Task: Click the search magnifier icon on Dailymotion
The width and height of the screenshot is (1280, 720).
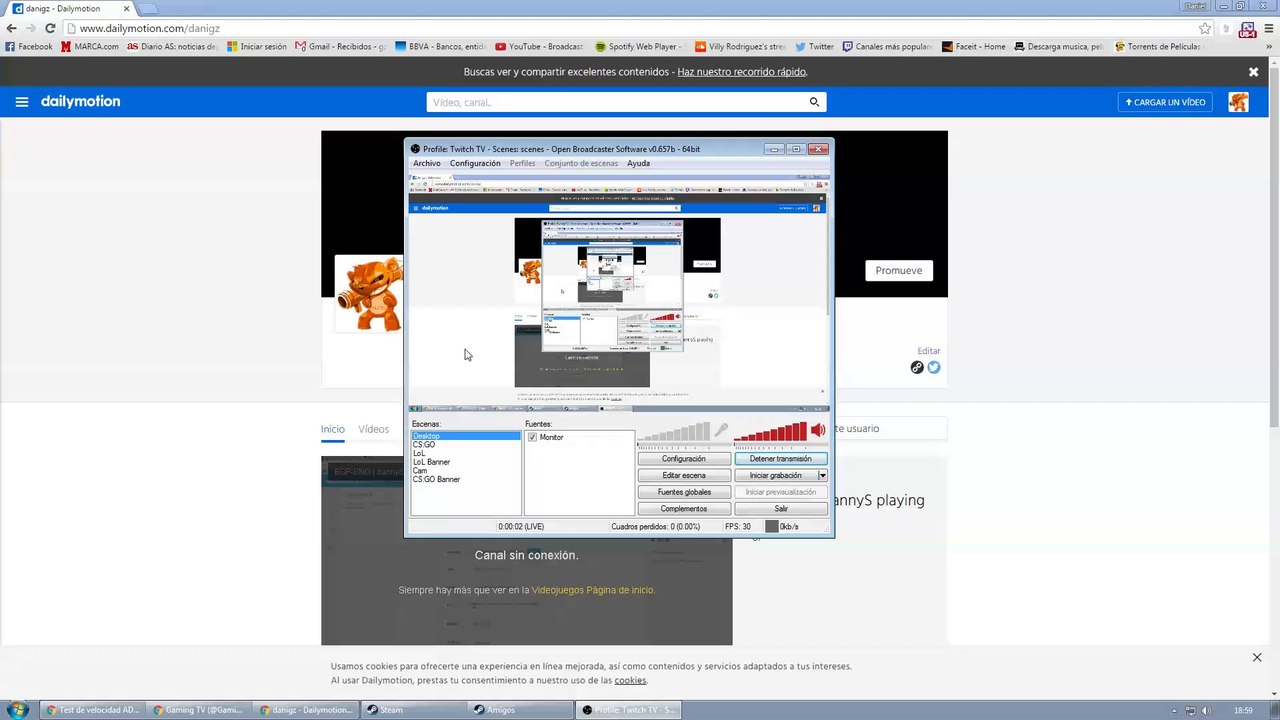Action: click(x=814, y=102)
